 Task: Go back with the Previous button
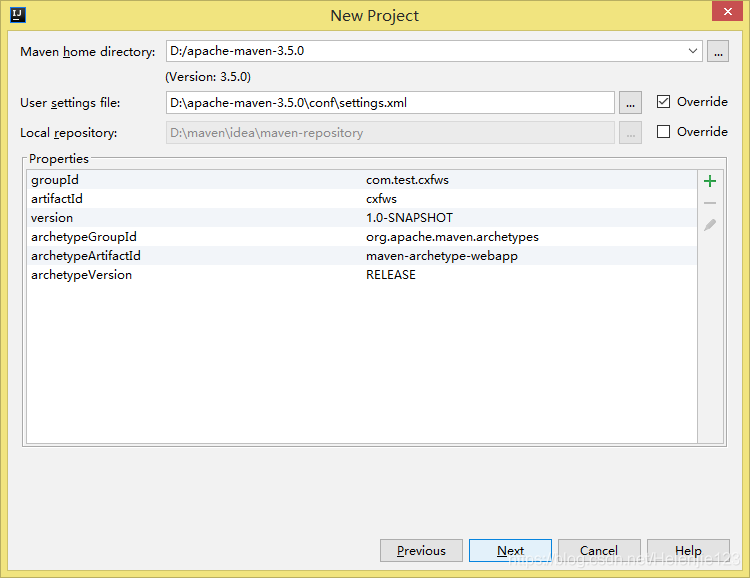tap(421, 551)
